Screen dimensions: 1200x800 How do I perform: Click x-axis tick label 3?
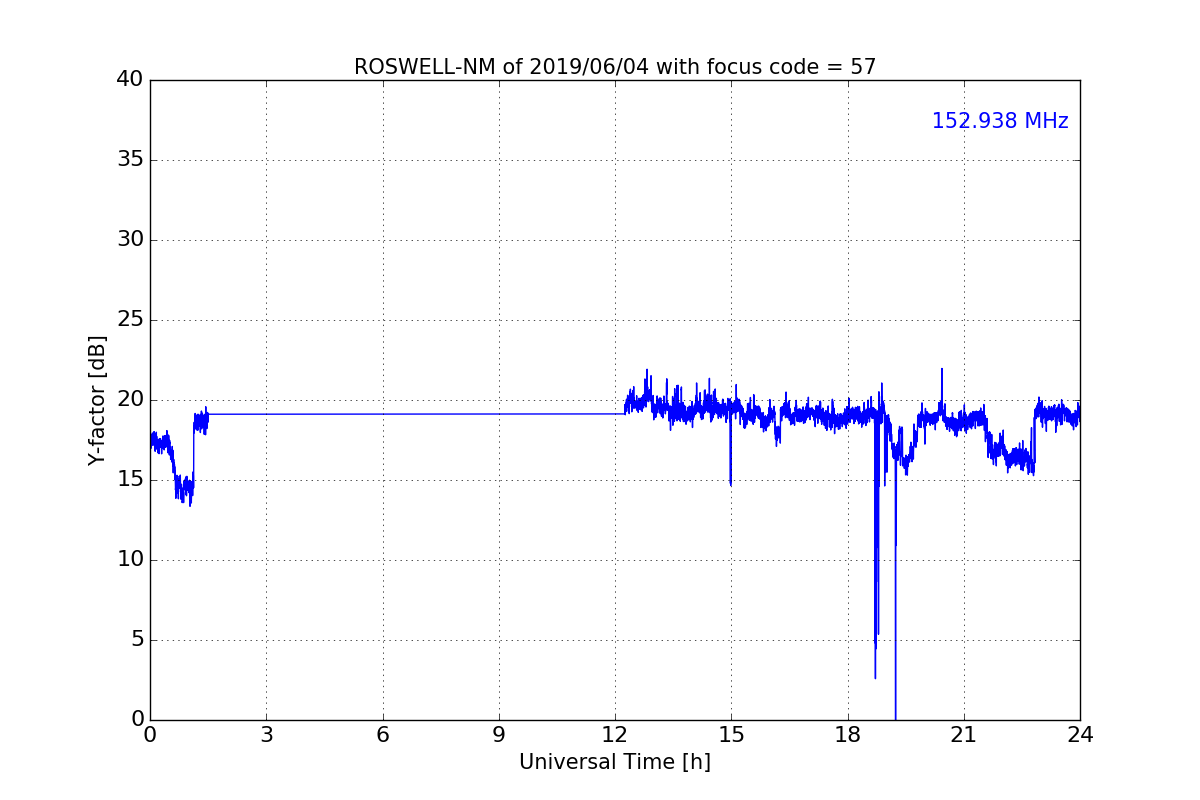(x=266, y=735)
